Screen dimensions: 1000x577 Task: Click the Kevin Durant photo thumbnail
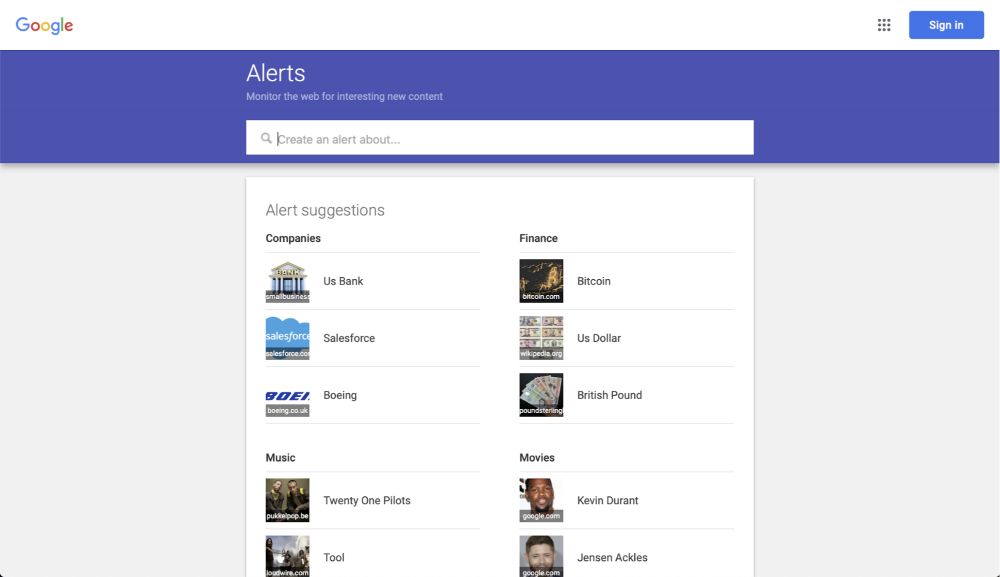541,500
